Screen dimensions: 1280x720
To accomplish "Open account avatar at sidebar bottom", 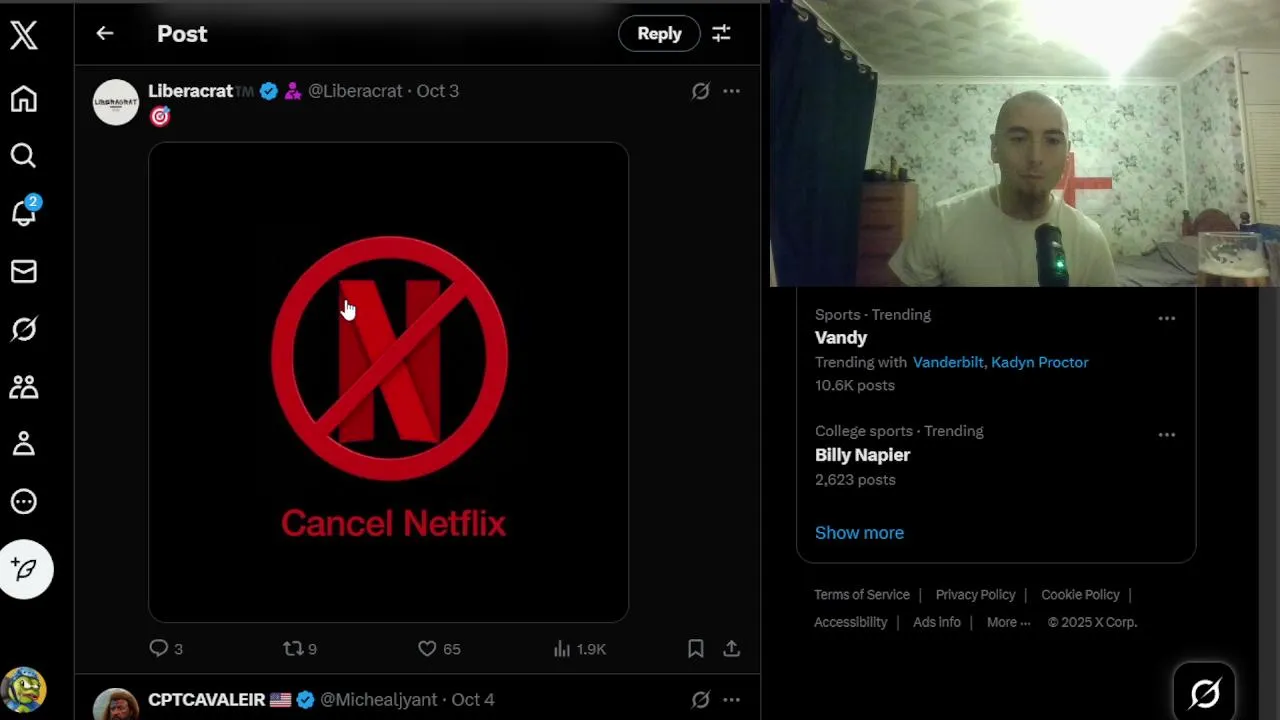I will (24, 690).
